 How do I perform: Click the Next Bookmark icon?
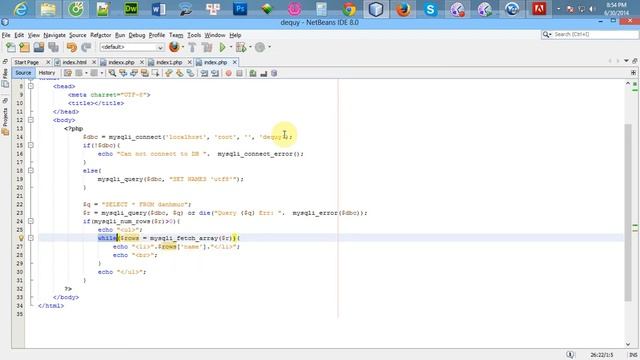(x=180, y=73)
